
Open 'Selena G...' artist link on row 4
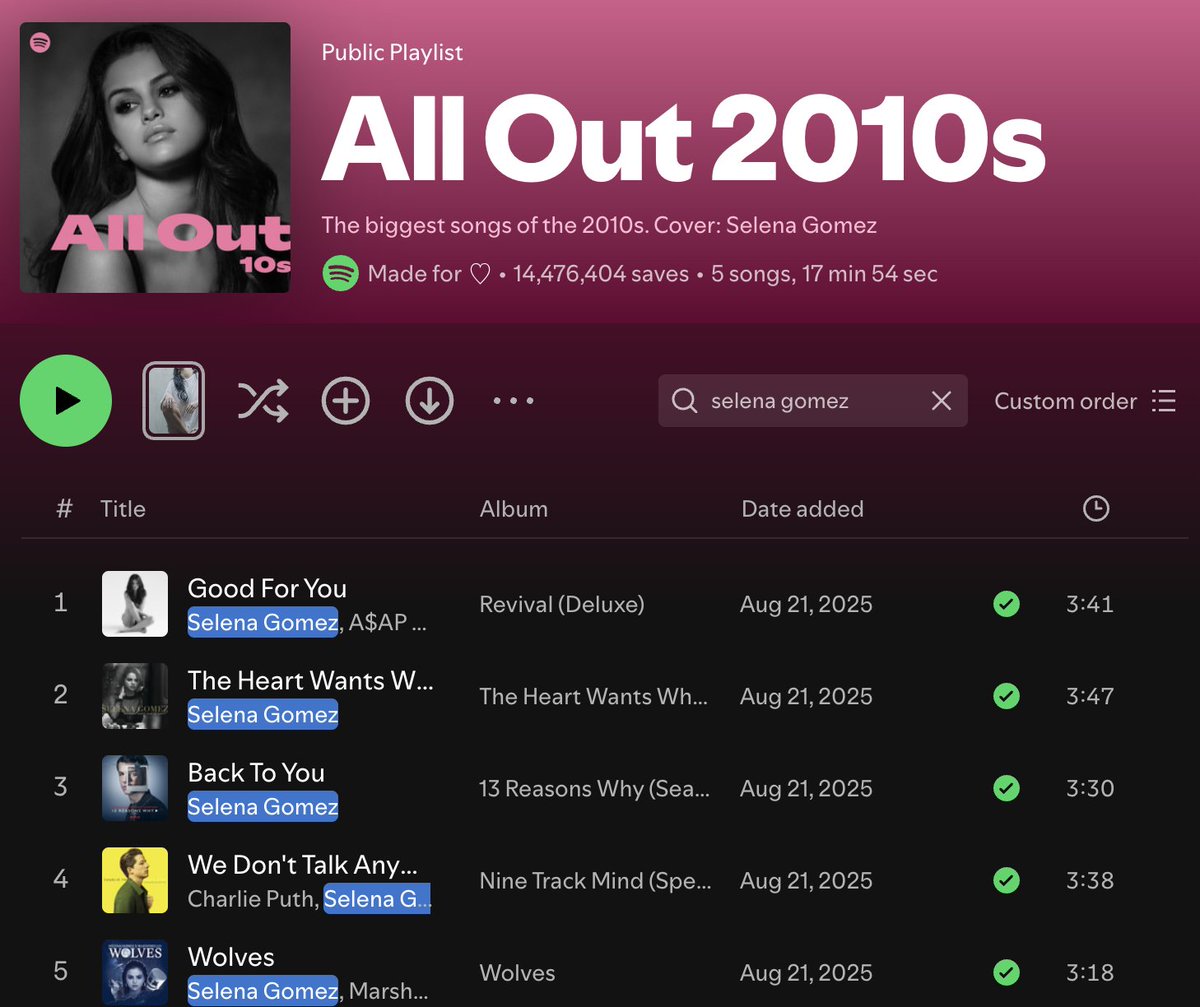tap(377, 899)
